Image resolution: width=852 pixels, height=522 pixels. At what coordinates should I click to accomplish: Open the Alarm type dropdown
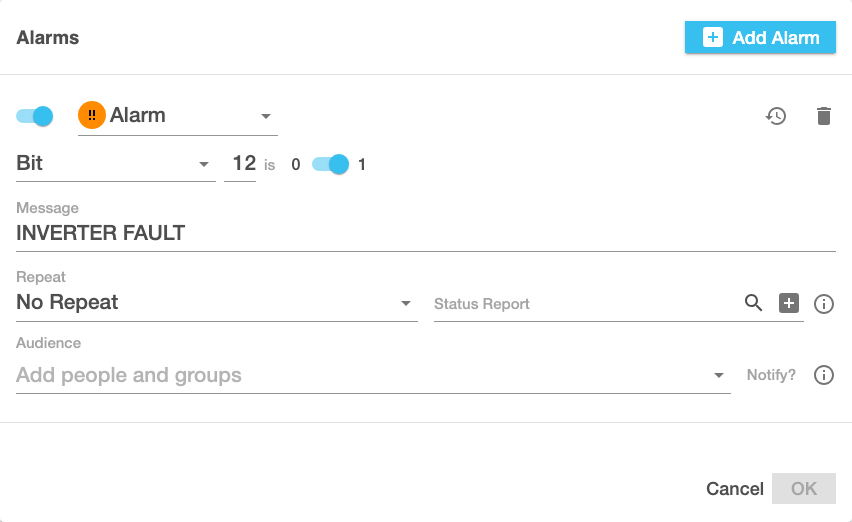click(266, 116)
